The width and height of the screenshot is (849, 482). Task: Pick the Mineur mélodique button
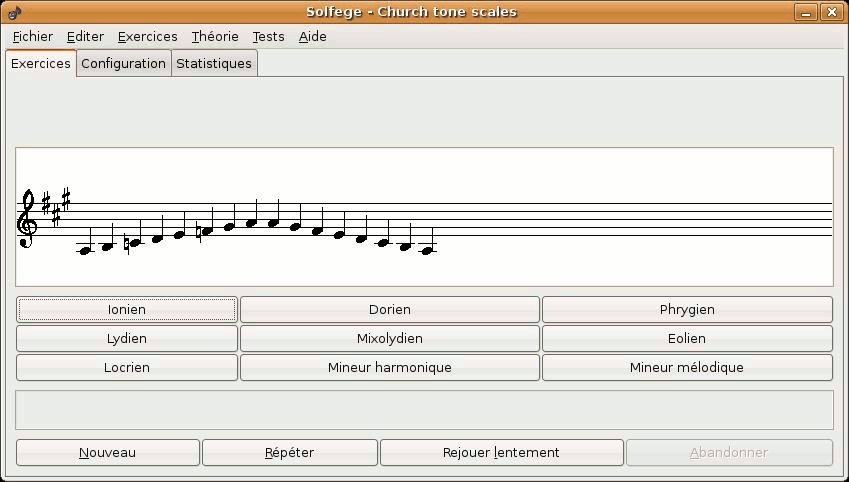coord(687,367)
